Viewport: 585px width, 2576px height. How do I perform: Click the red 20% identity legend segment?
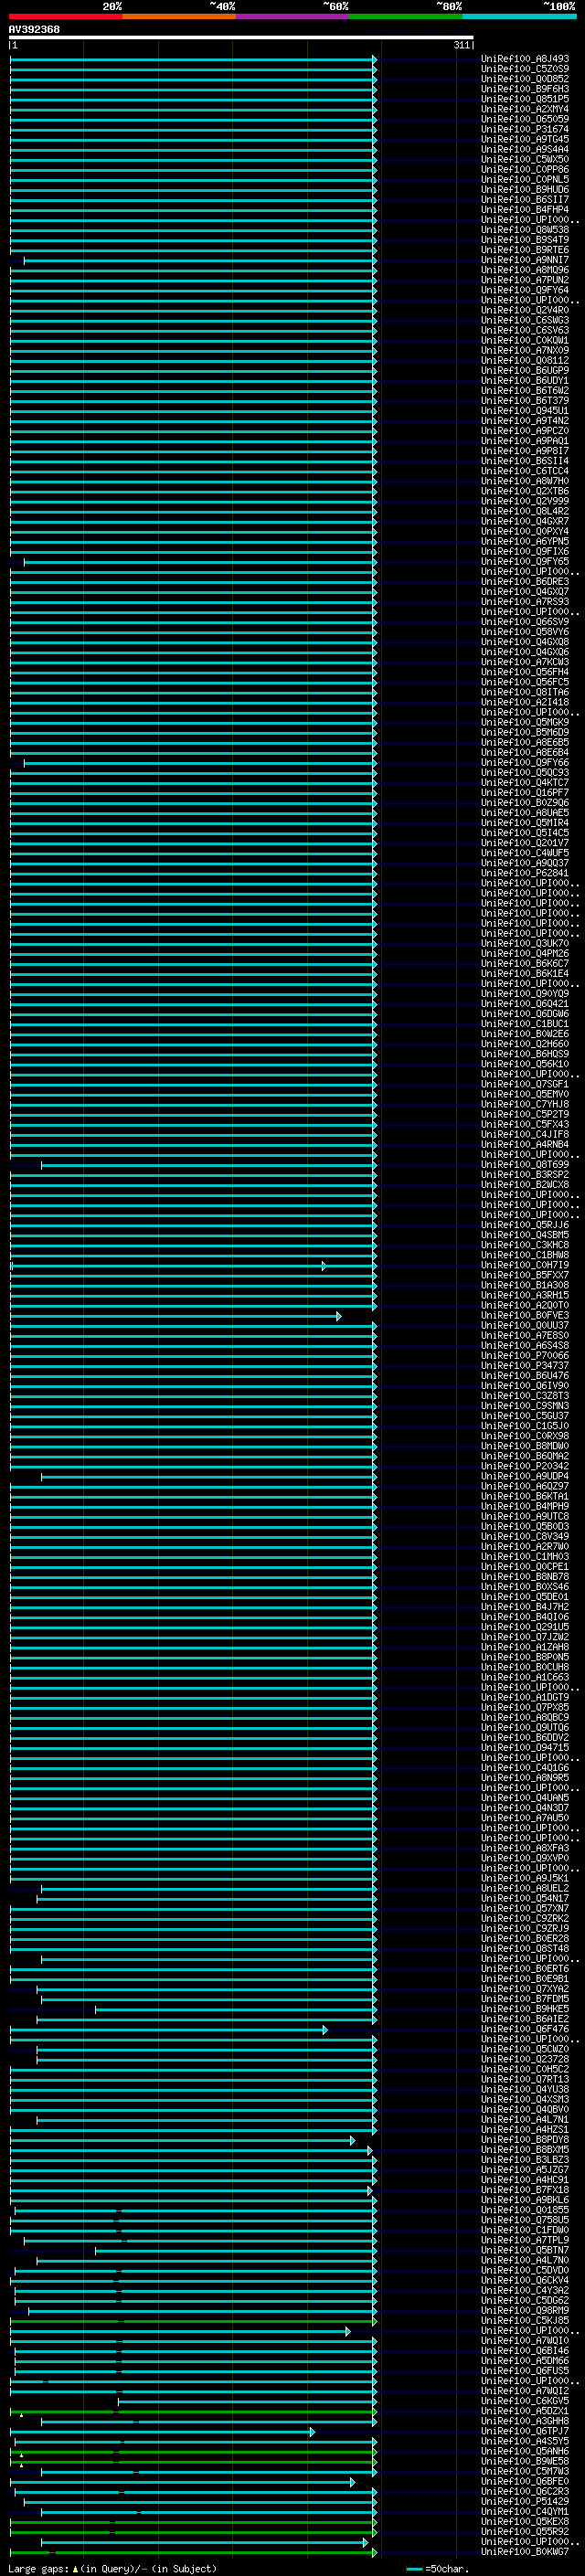click(x=65, y=16)
